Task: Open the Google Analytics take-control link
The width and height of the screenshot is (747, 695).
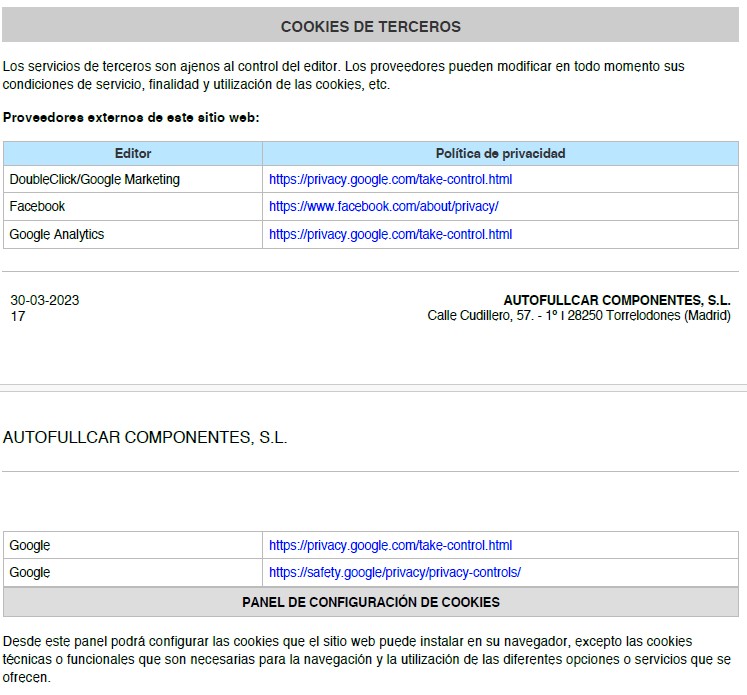Action: [x=390, y=234]
